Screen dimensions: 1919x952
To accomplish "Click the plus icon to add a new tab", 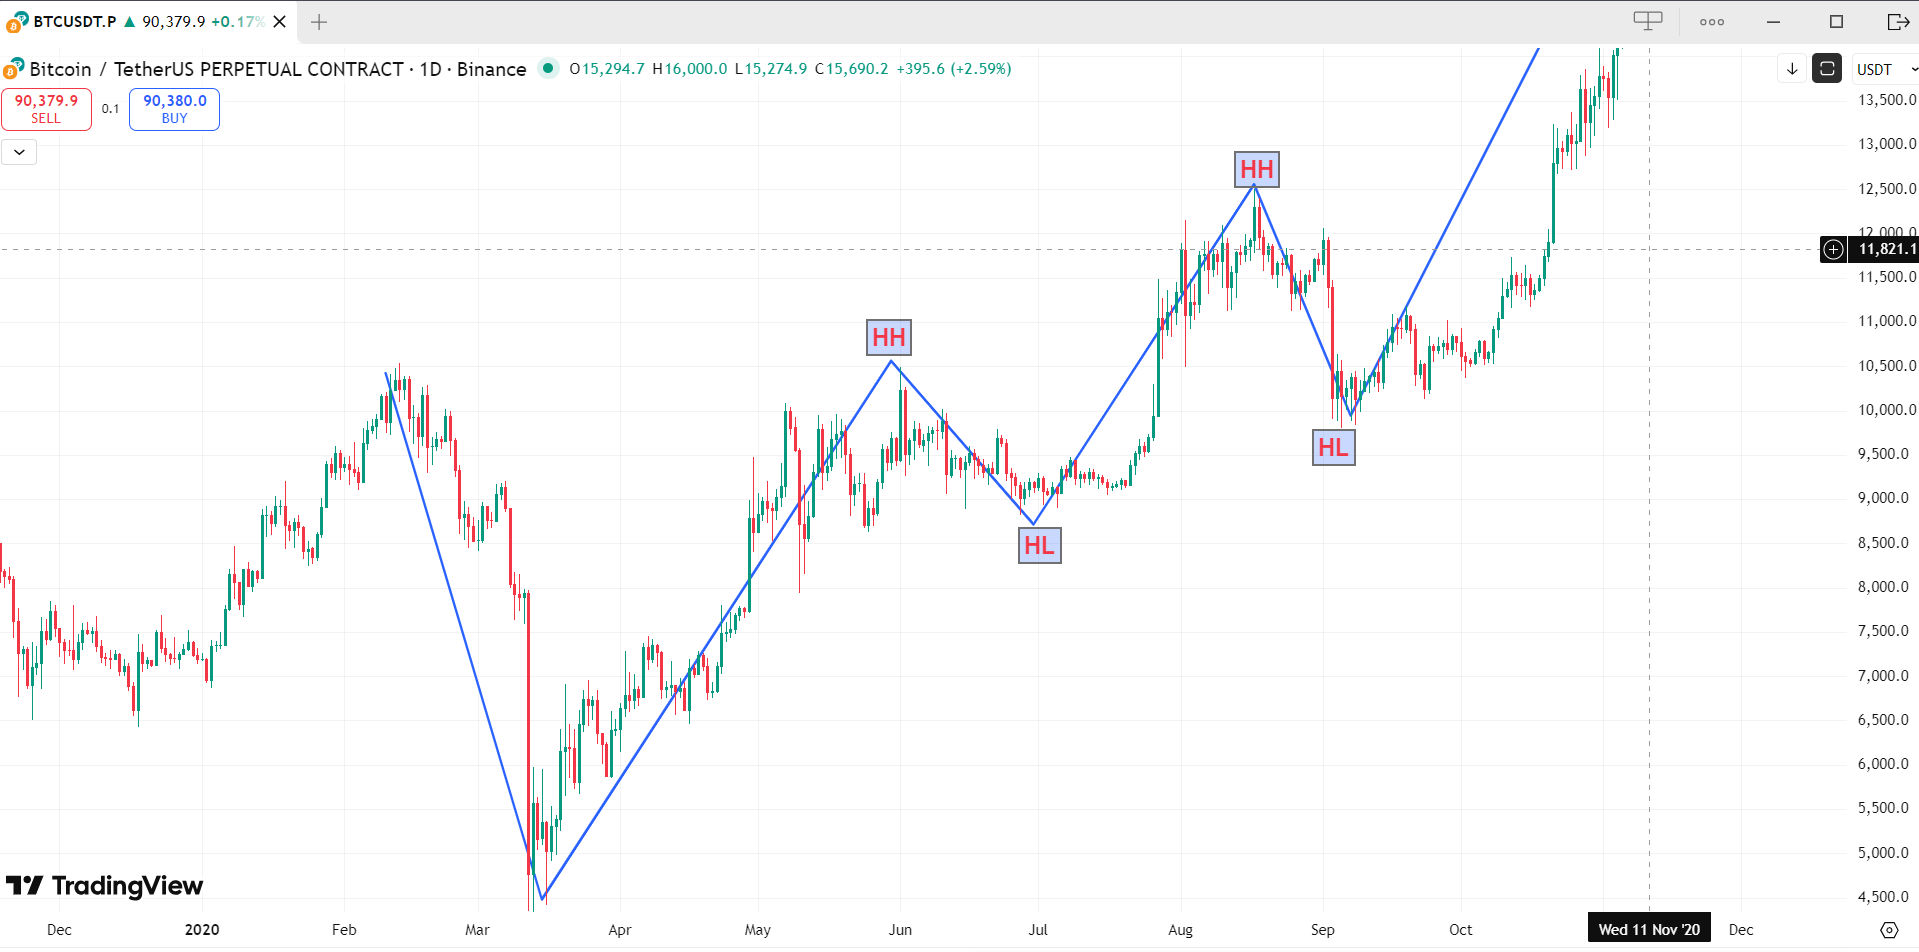I will 318,21.
